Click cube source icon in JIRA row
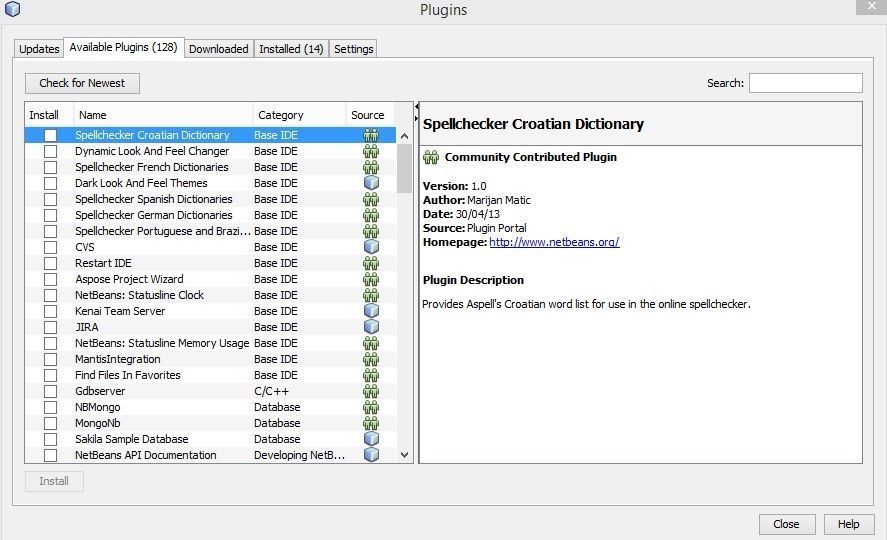The height and width of the screenshot is (540, 887). point(371,326)
